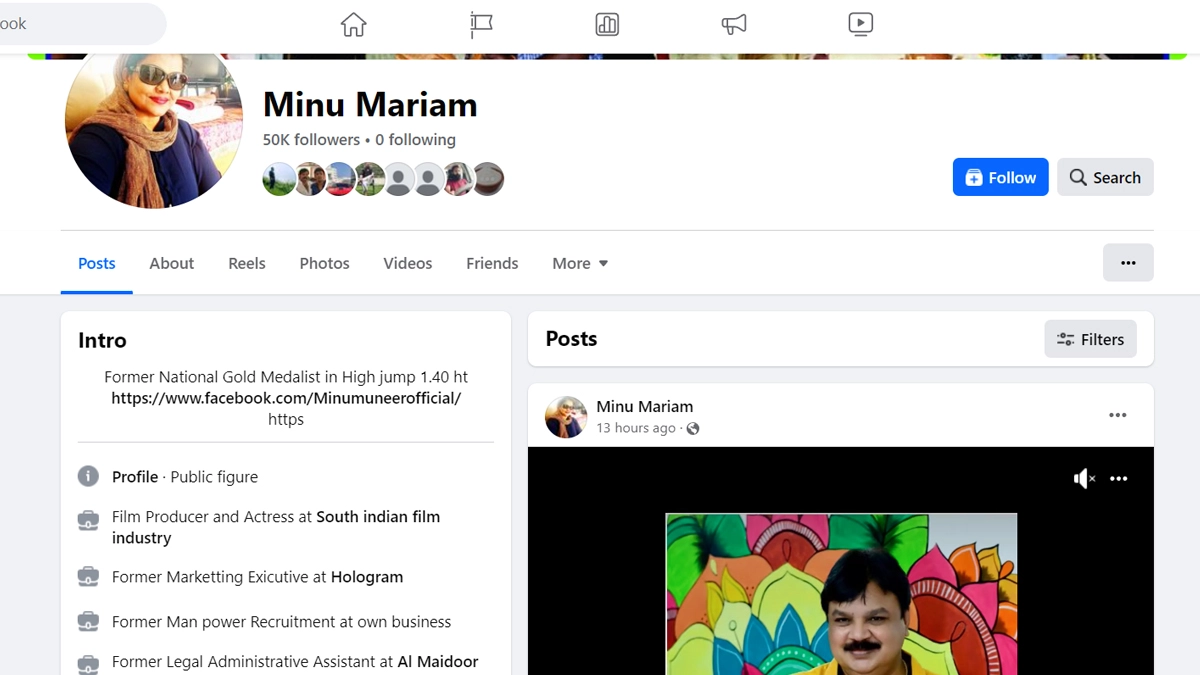
Task: Open Ads megaphone icon in top bar
Action: [x=734, y=24]
